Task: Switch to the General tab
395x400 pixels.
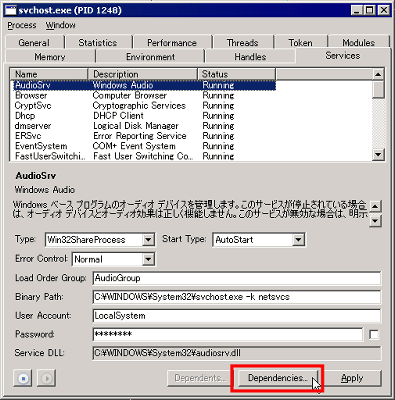Action: pyautogui.click(x=34, y=43)
